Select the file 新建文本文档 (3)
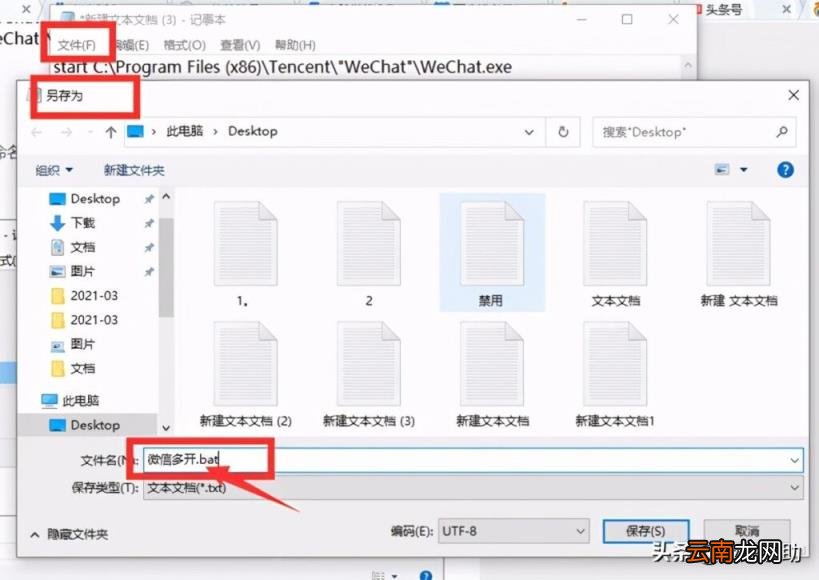This screenshot has height=580, width=819. 369,375
